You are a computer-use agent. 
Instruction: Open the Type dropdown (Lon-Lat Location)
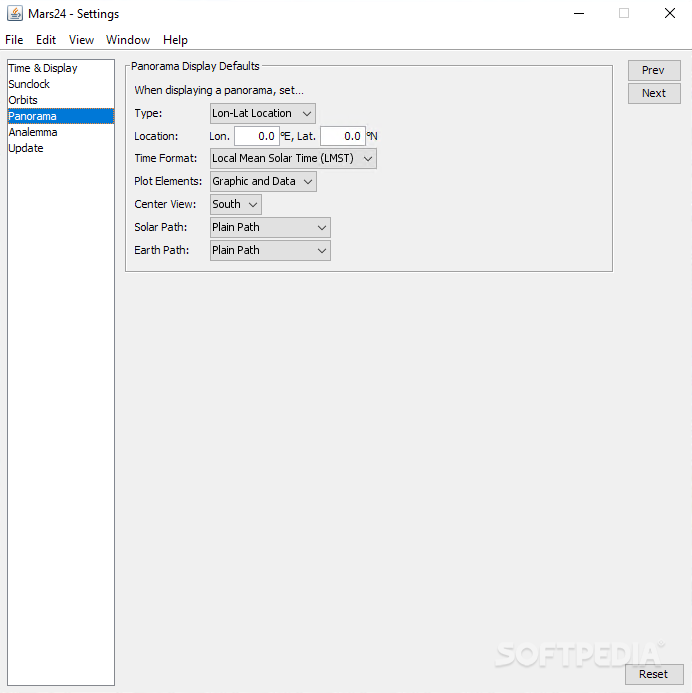tap(262, 114)
